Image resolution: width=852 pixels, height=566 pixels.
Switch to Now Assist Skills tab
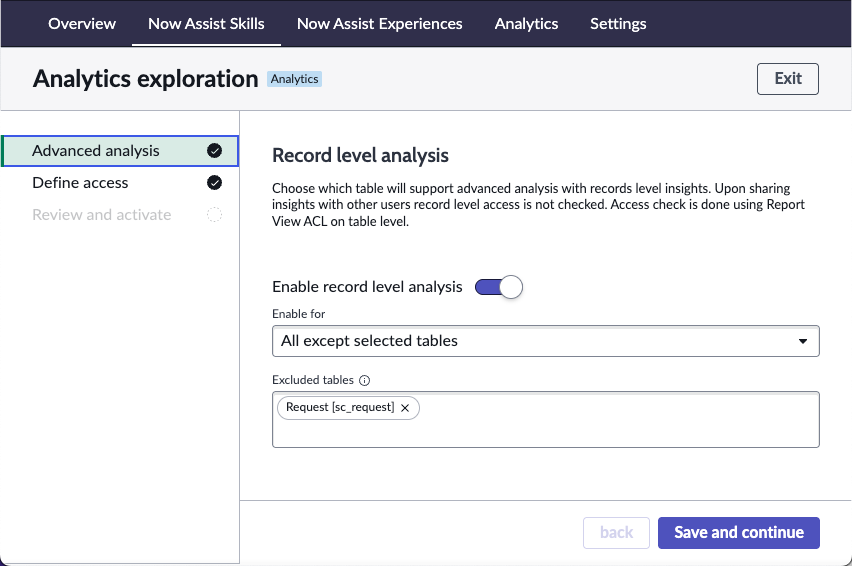206,24
